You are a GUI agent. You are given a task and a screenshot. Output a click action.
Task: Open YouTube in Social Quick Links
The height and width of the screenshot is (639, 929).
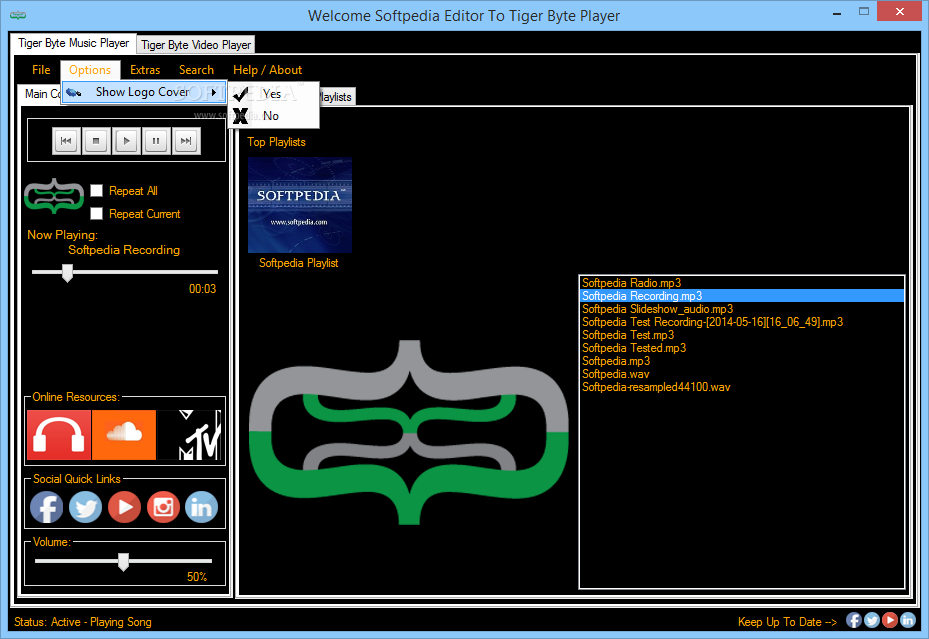124,507
